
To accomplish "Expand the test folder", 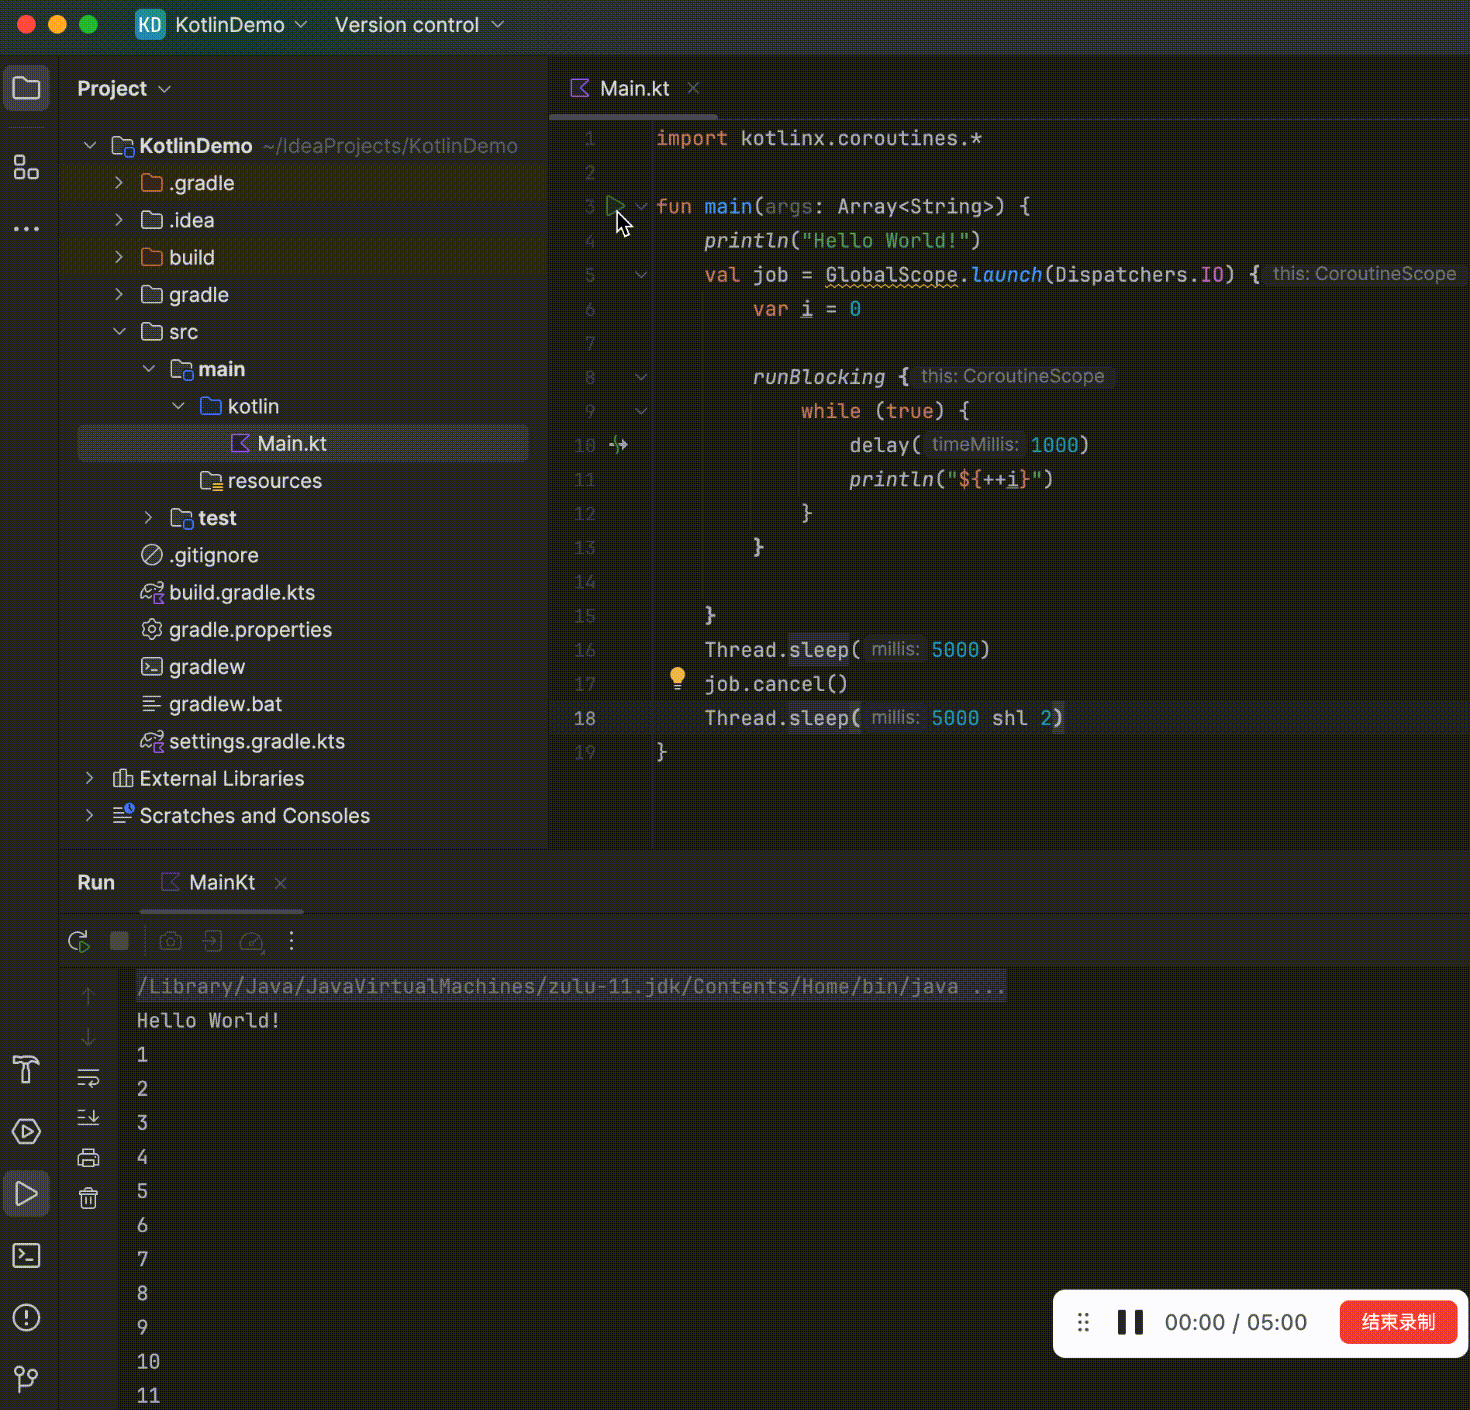I will (148, 518).
